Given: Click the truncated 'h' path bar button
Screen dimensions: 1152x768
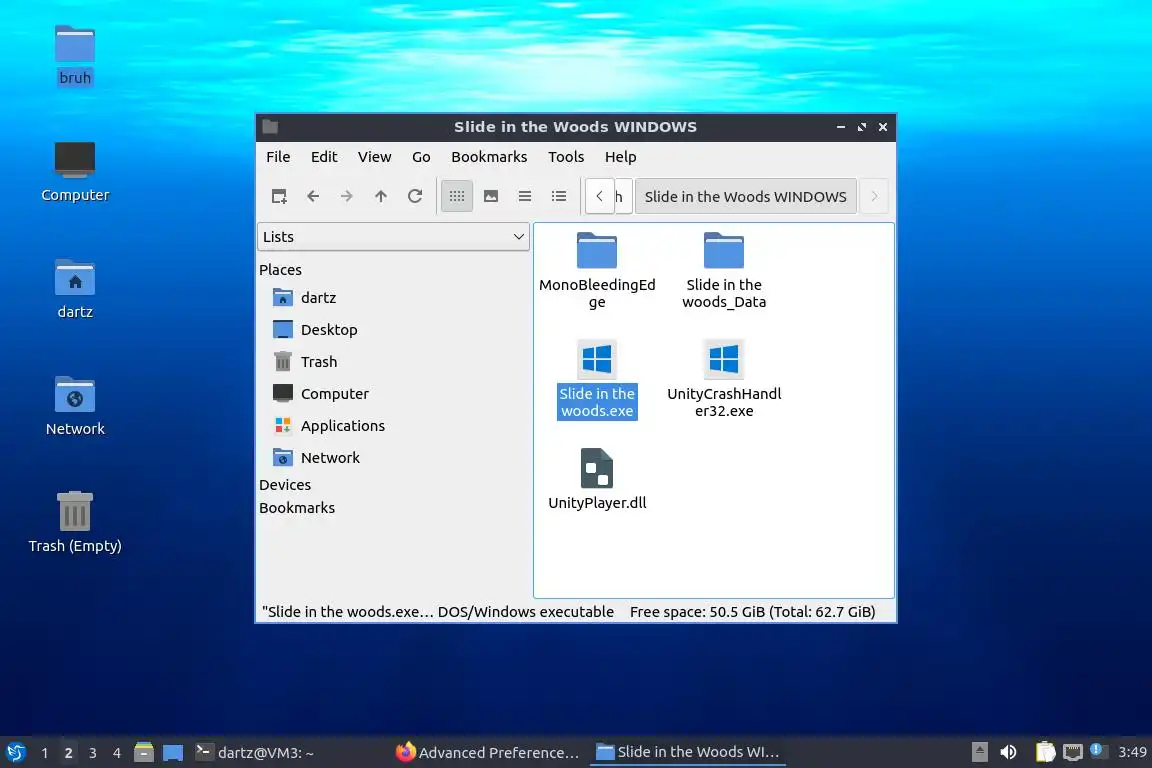Looking at the screenshot, I should pyautogui.click(x=623, y=196).
